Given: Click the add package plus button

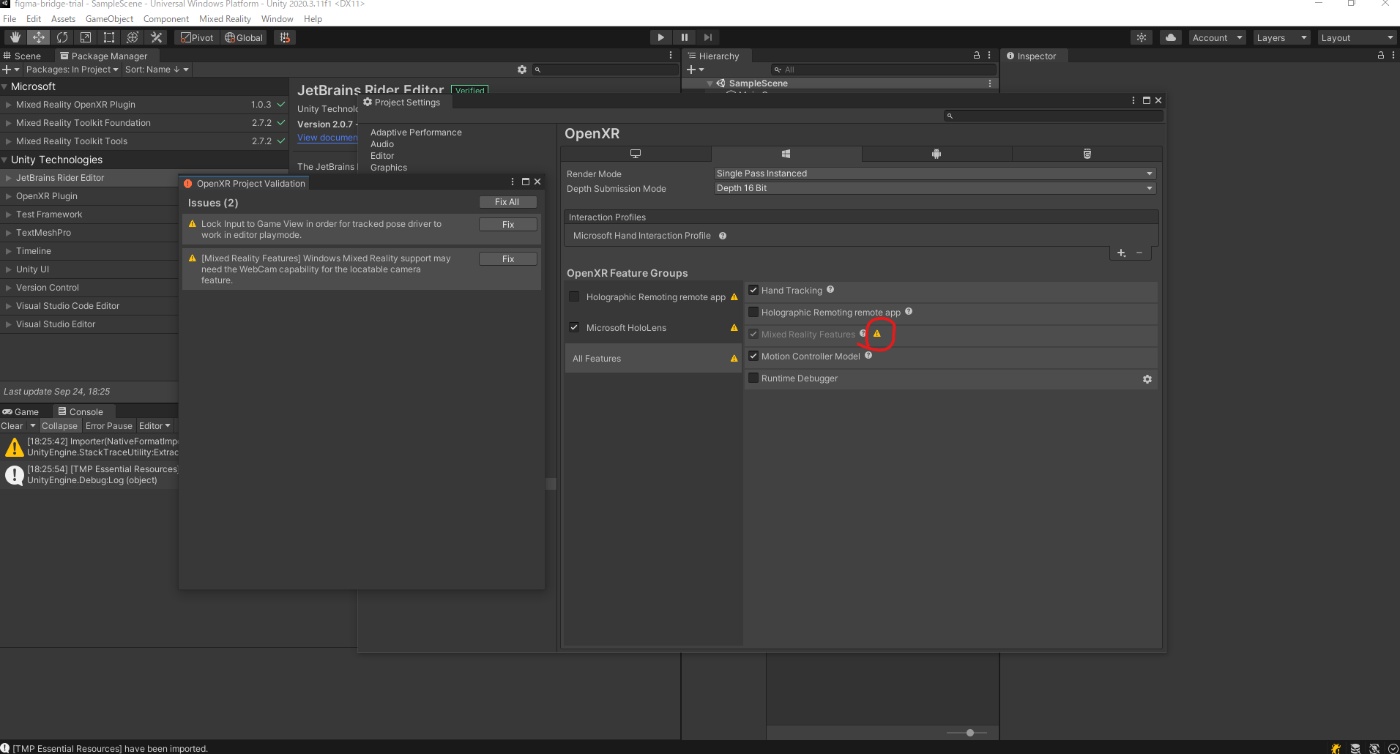Looking at the screenshot, I should [x=9, y=69].
